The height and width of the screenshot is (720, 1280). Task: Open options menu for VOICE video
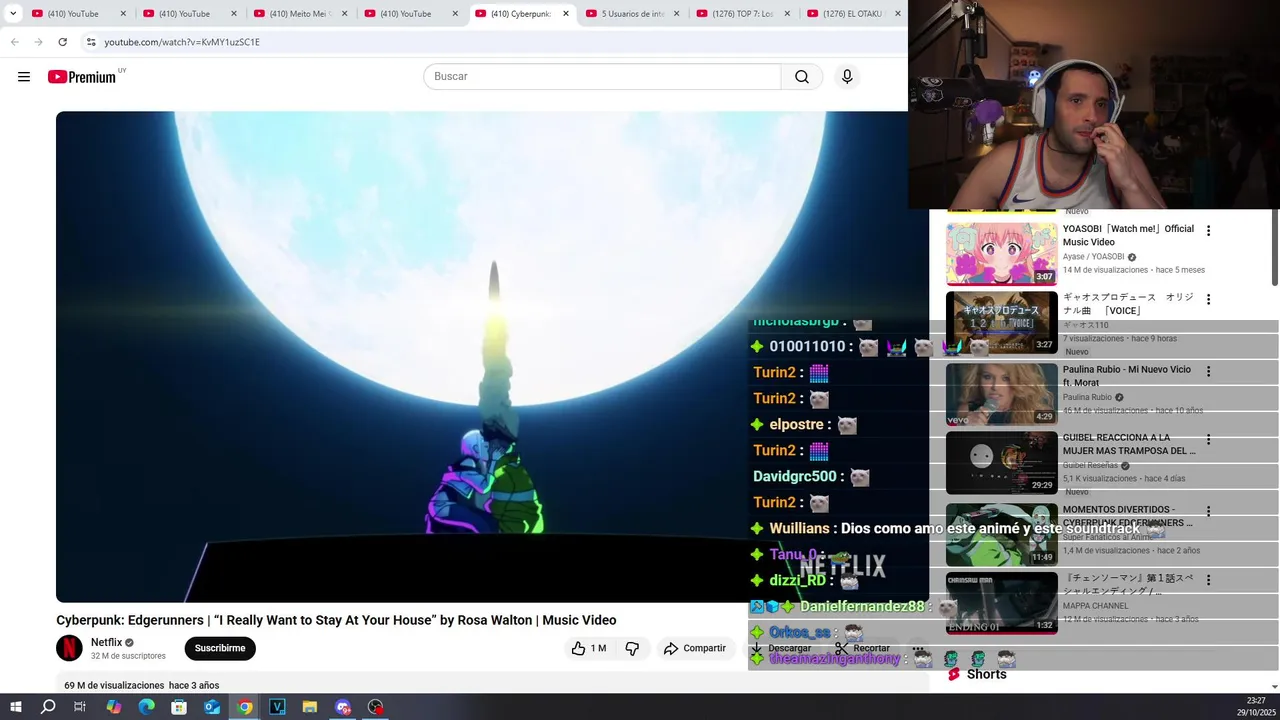(x=1208, y=299)
